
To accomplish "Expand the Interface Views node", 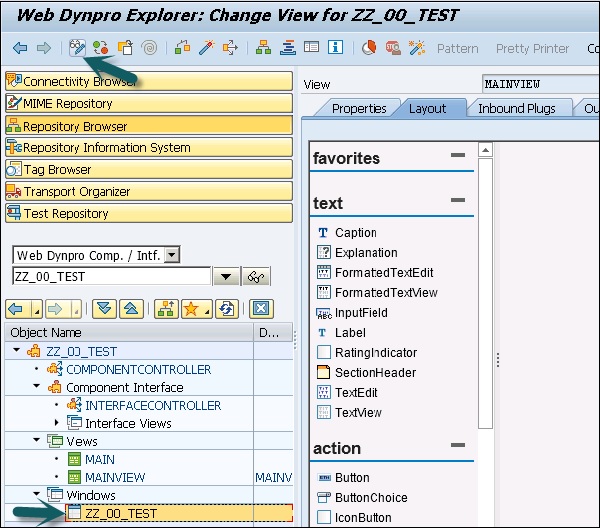I will click(x=56, y=423).
